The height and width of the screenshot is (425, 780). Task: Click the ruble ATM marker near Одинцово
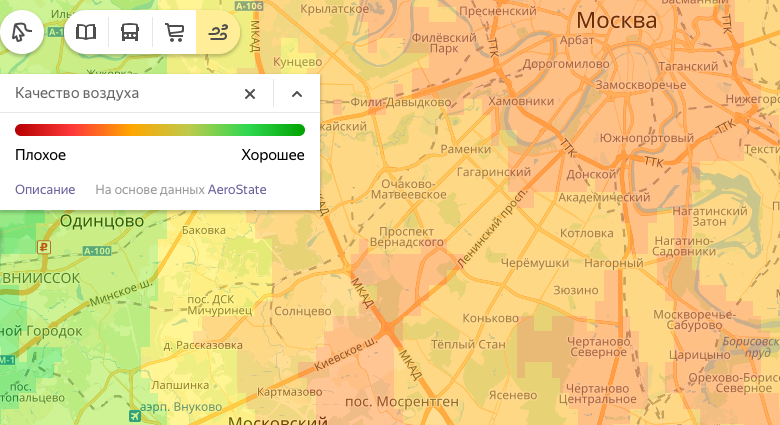[x=44, y=246]
